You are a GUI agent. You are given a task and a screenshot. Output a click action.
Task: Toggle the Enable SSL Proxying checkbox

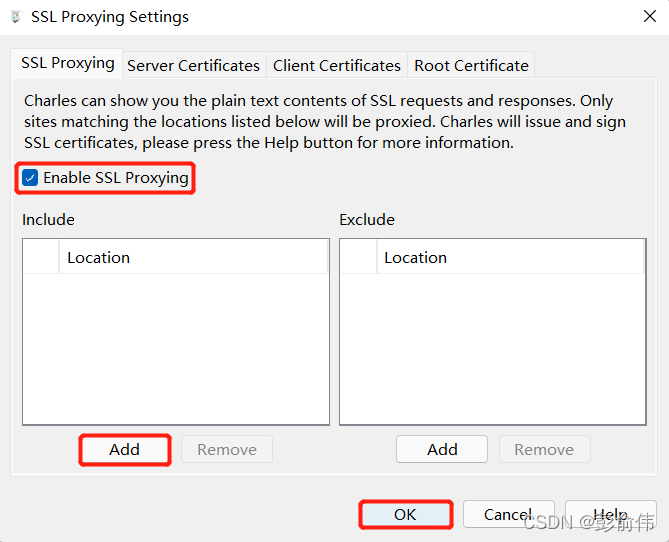(30, 178)
